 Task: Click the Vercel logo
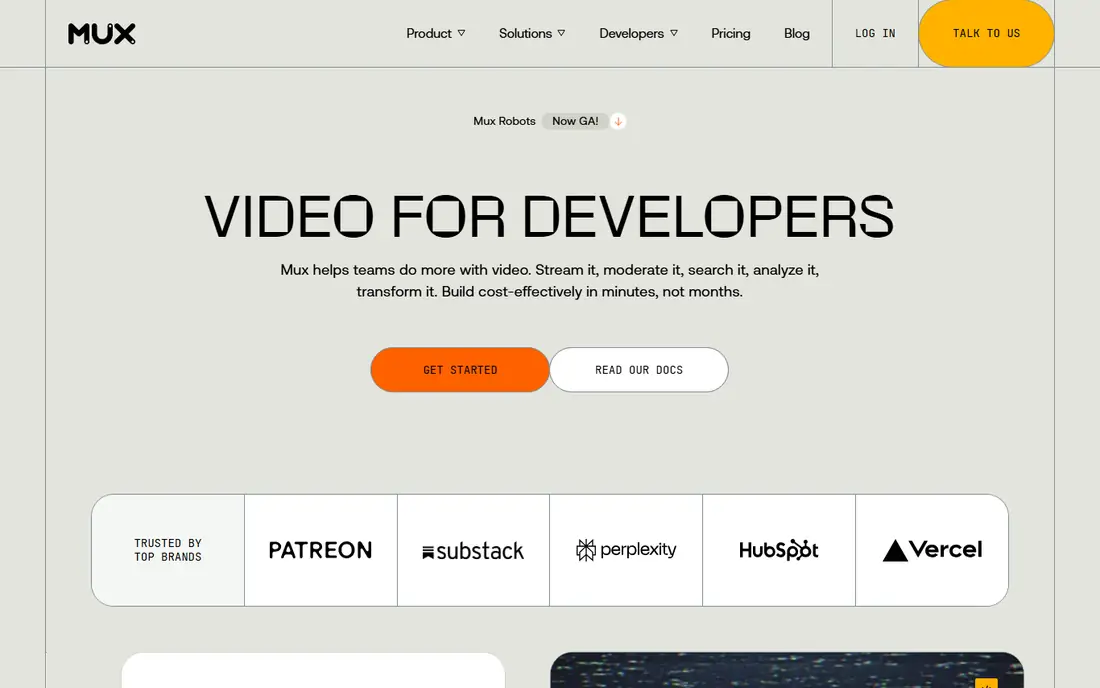(932, 550)
